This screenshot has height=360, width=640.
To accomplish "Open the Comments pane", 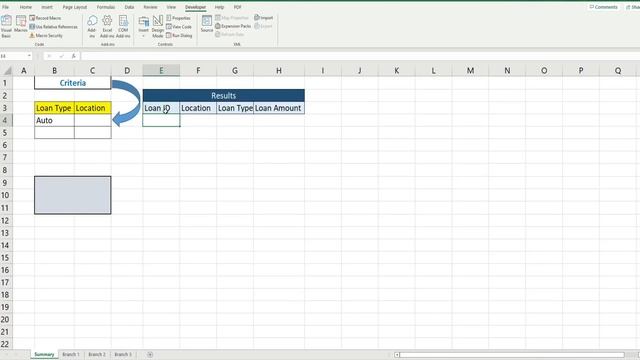I will (x=604, y=7).
